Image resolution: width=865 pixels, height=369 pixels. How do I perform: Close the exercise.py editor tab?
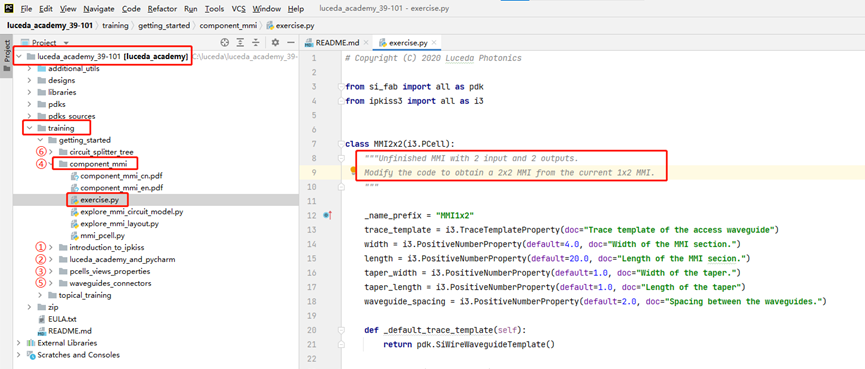pos(434,42)
